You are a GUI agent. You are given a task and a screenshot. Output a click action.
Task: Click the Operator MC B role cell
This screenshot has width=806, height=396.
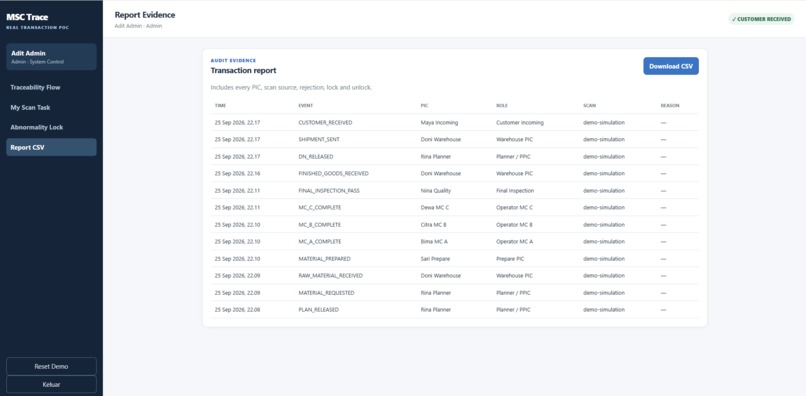[514, 225]
